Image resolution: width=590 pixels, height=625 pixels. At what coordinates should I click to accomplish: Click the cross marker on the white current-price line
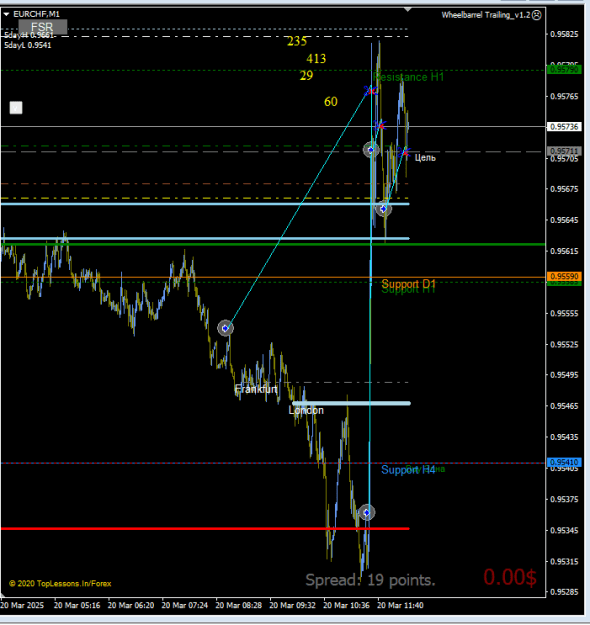[381, 126]
